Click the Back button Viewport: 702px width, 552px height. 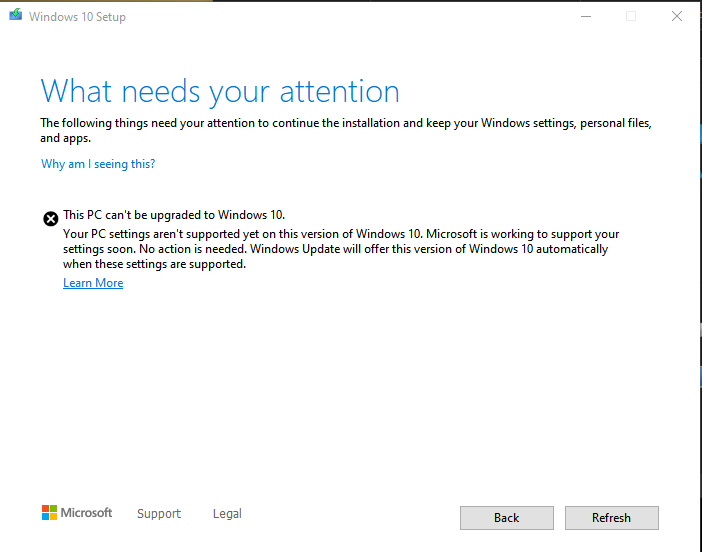coord(507,518)
